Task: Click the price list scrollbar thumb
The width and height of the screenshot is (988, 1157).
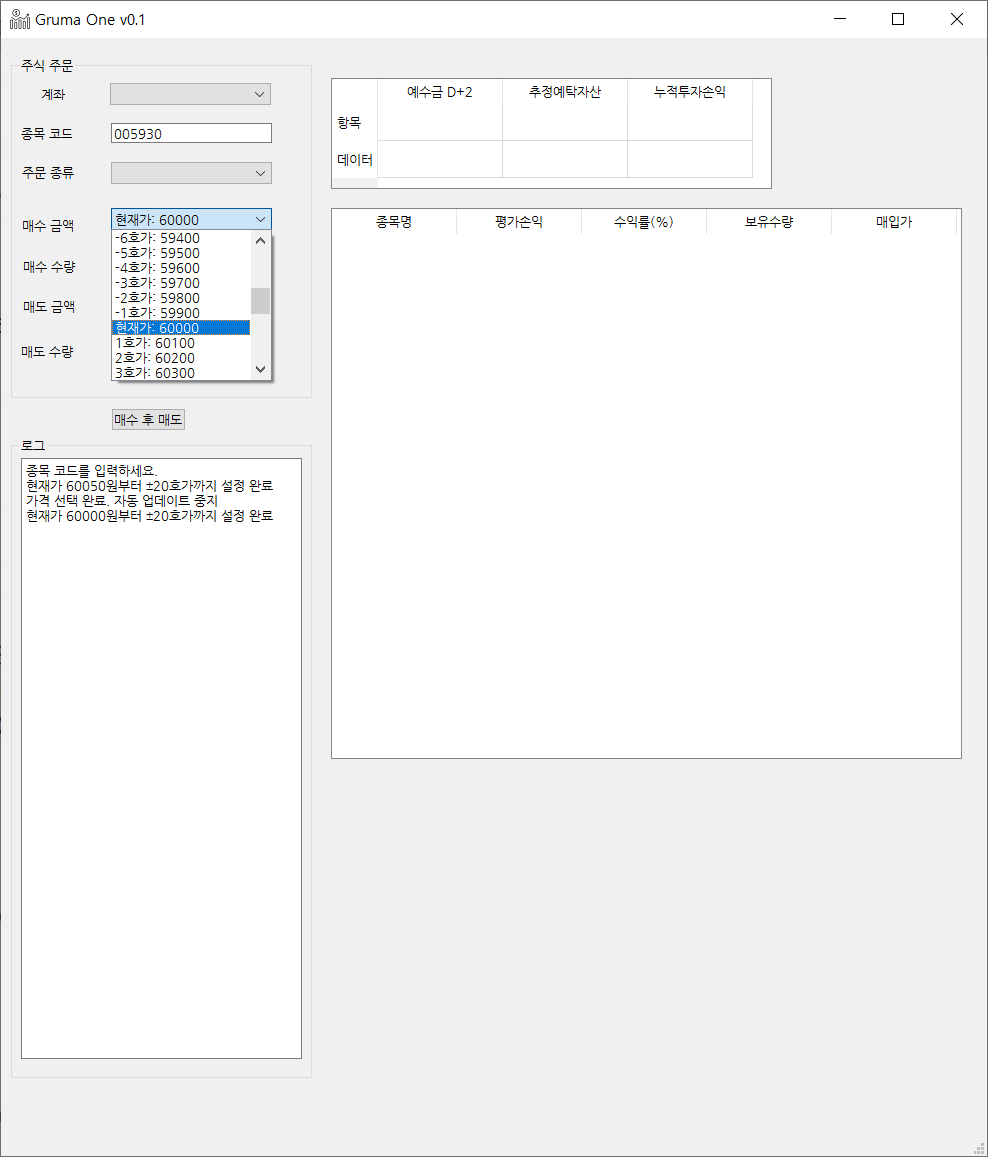Action: [x=260, y=300]
